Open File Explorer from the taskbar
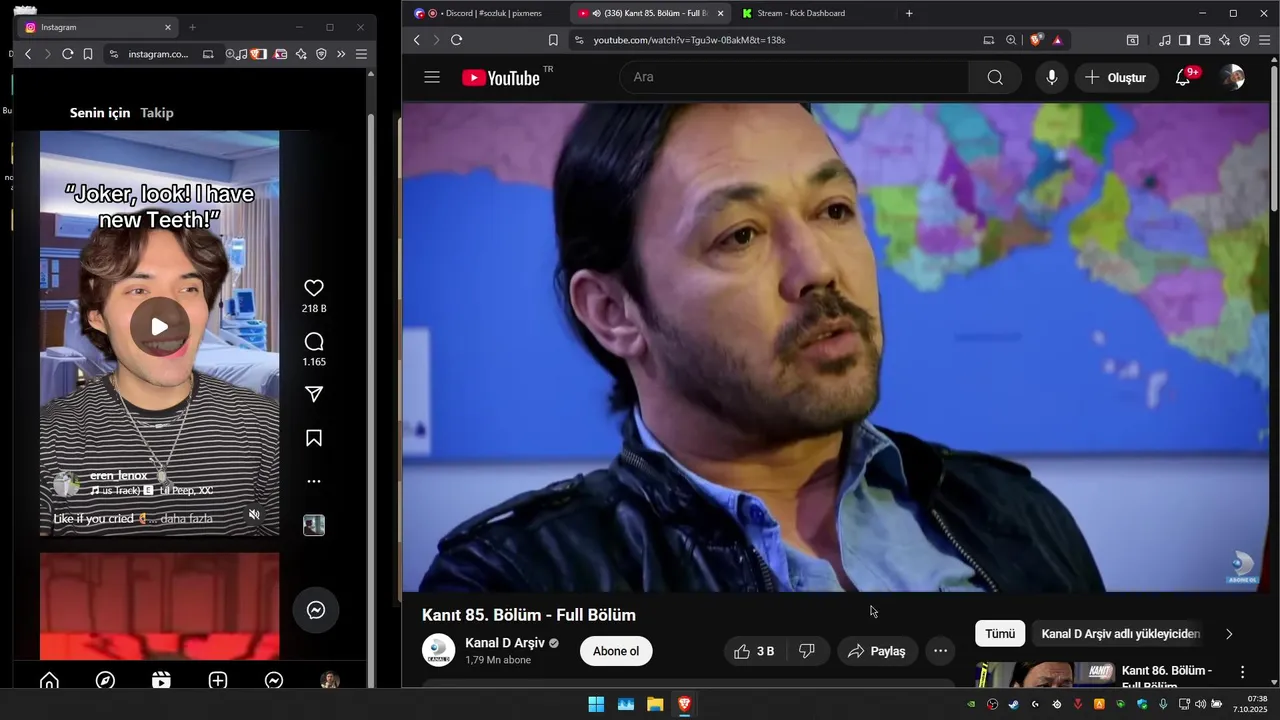The height and width of the screenshot is (720, 1280). coord(655,704)
